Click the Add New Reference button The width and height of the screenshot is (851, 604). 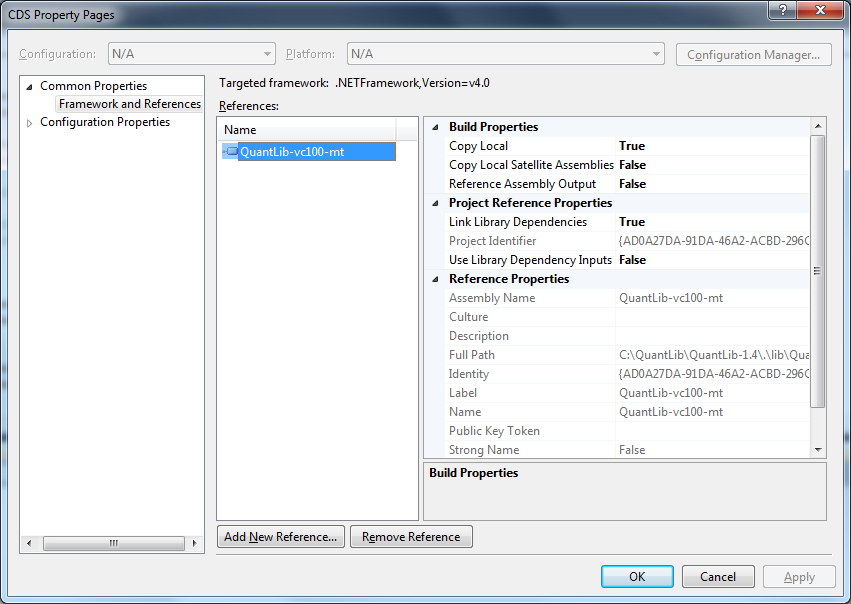coord(281,537)
